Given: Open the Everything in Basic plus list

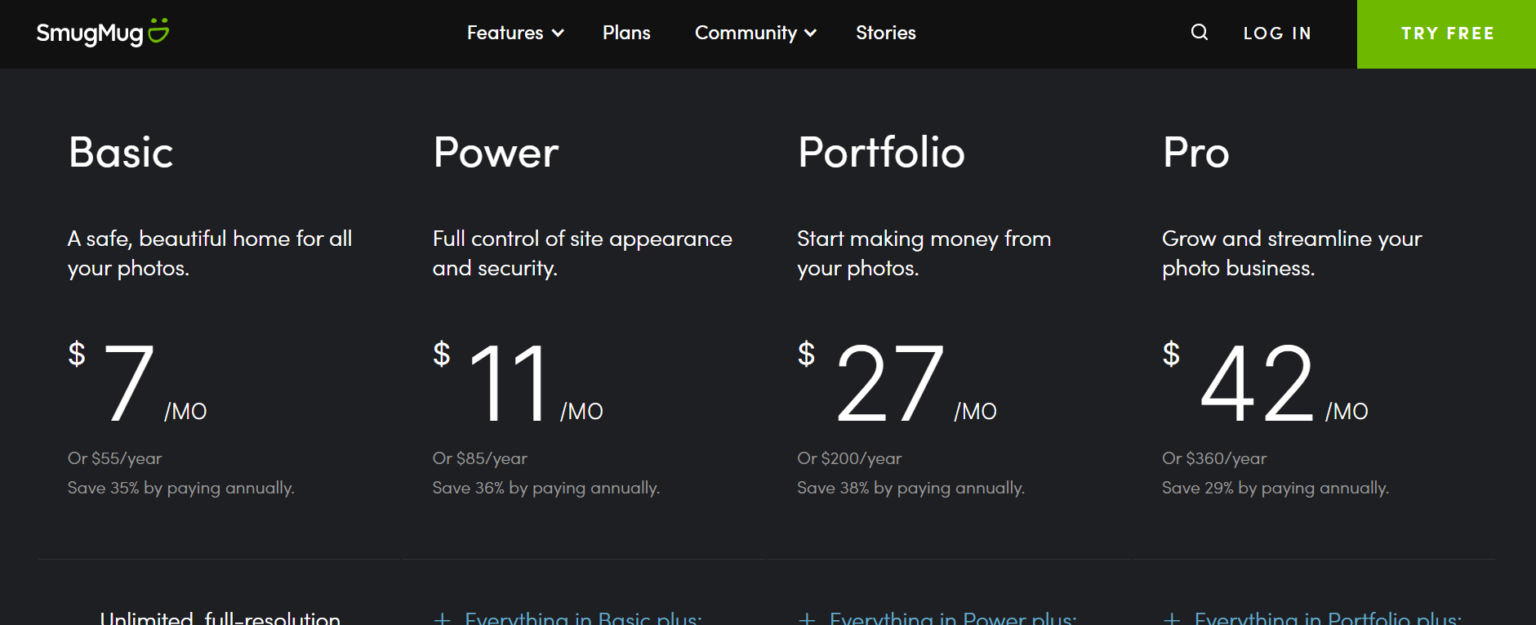Looking at the screenshot, I should coord(583,619).
